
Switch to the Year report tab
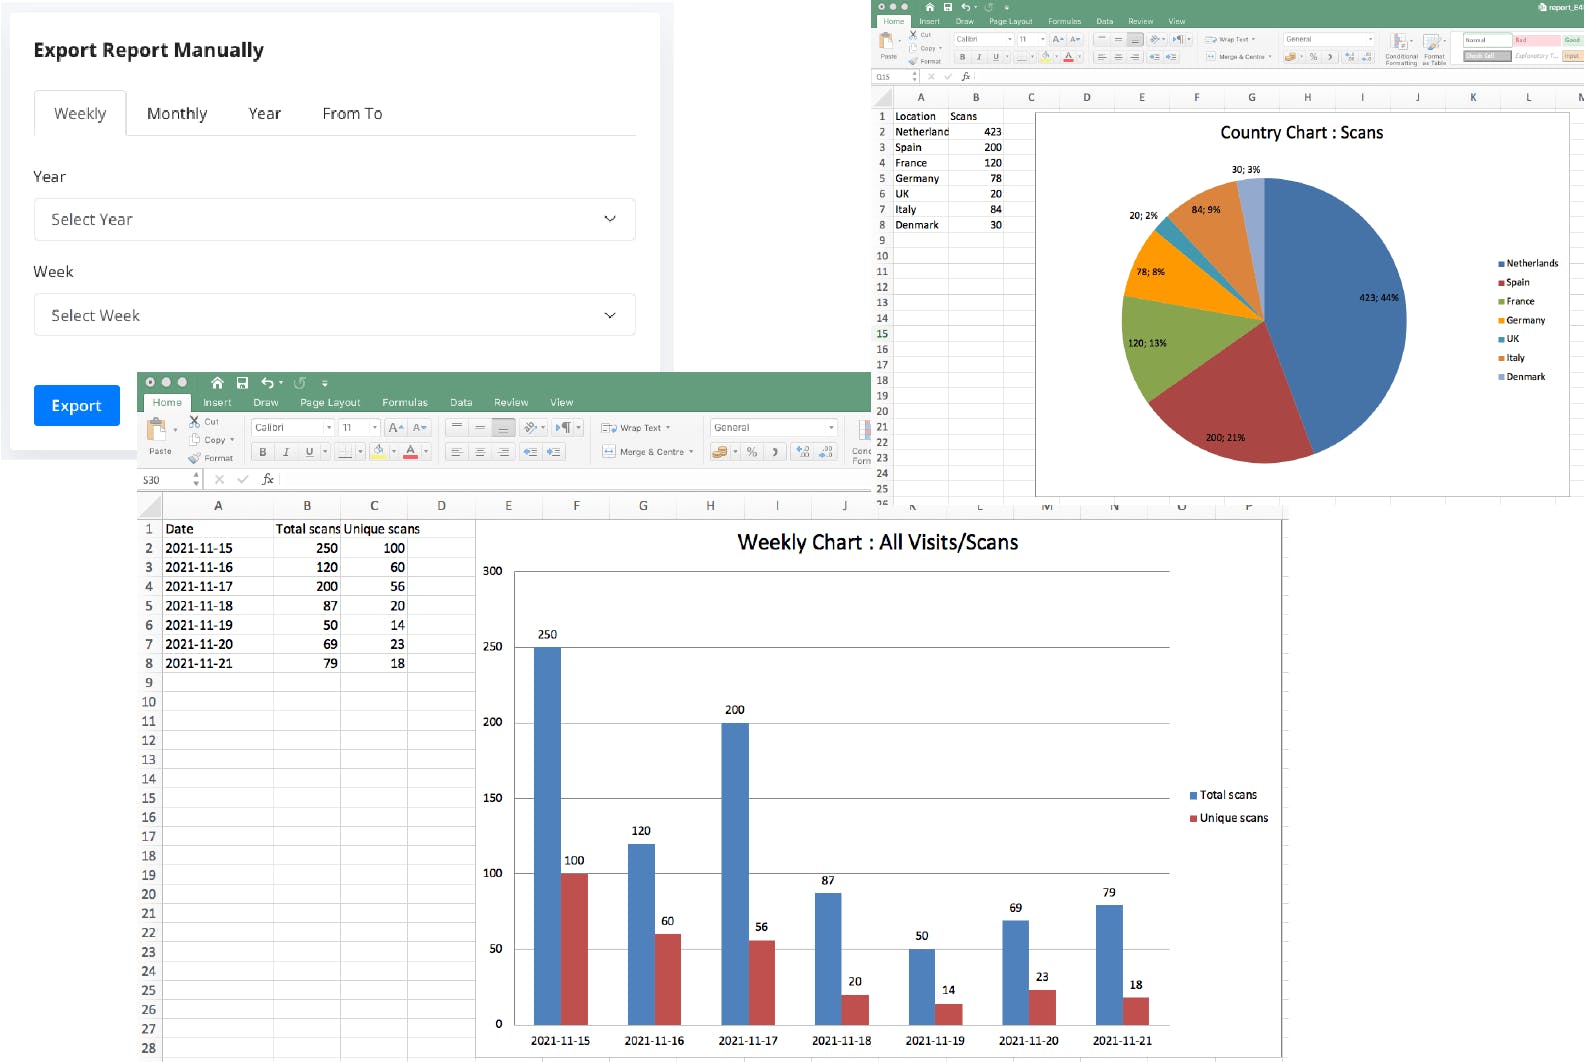pyautogui.click(x=265, y=114)
